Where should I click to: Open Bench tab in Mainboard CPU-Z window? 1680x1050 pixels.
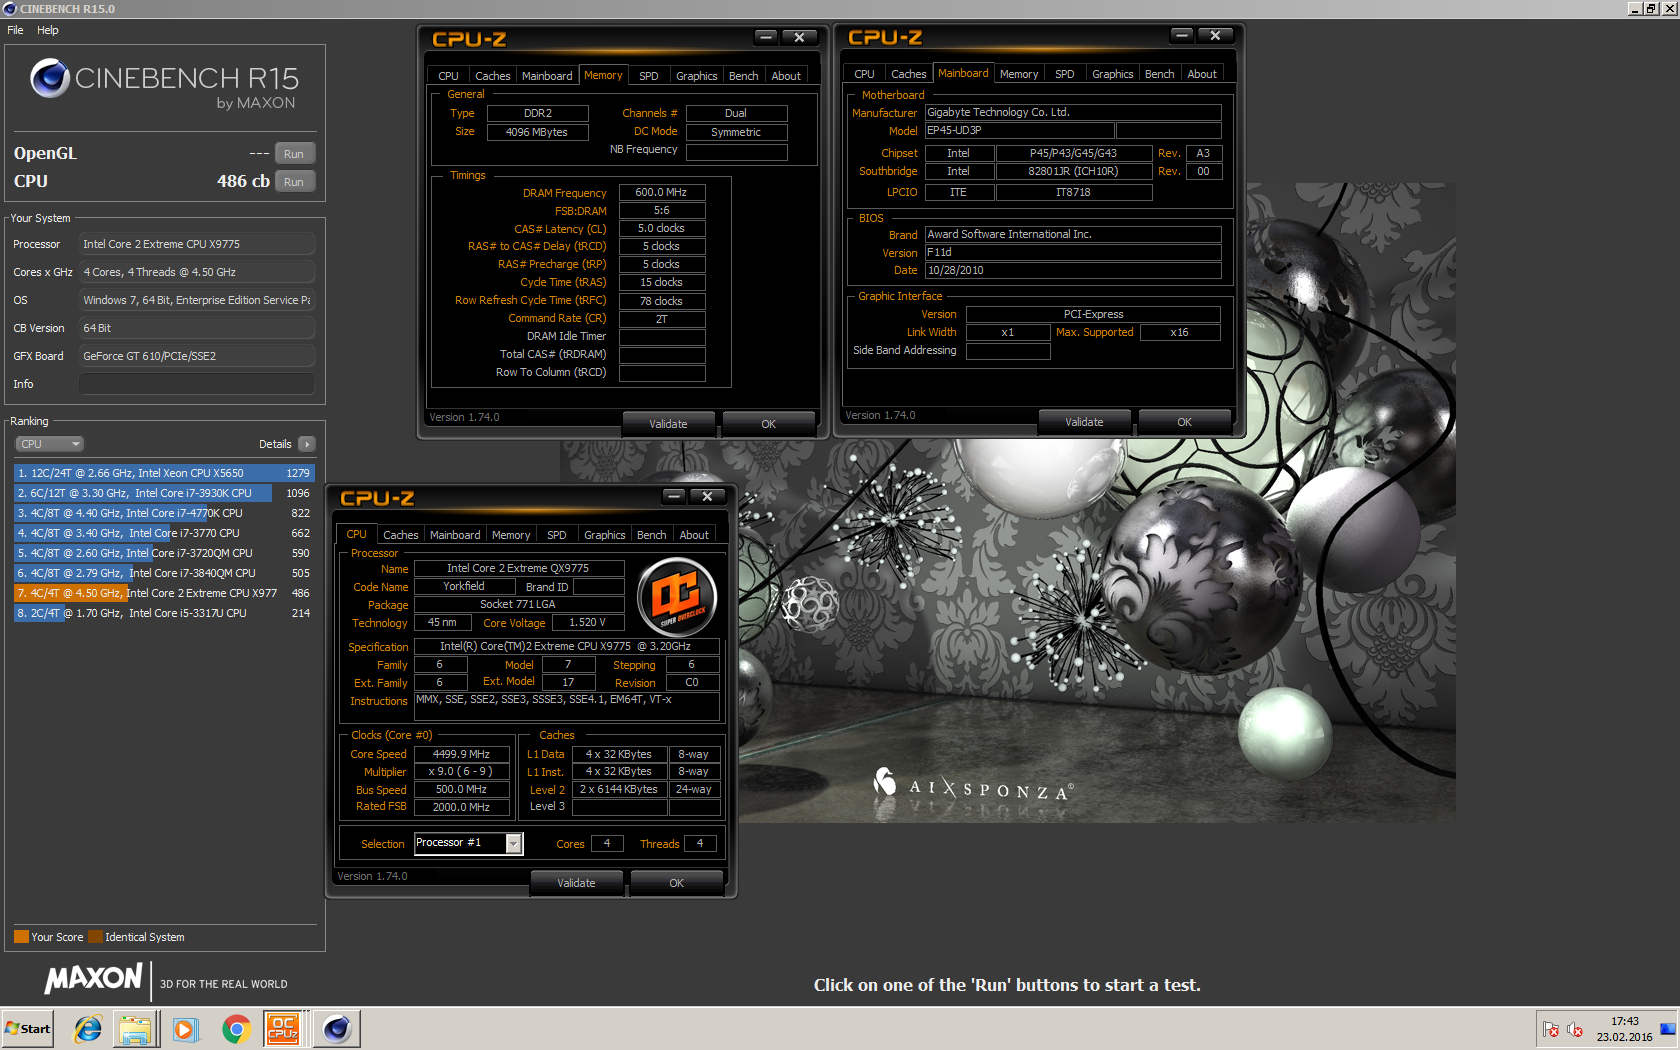[x=1160, y=74]
